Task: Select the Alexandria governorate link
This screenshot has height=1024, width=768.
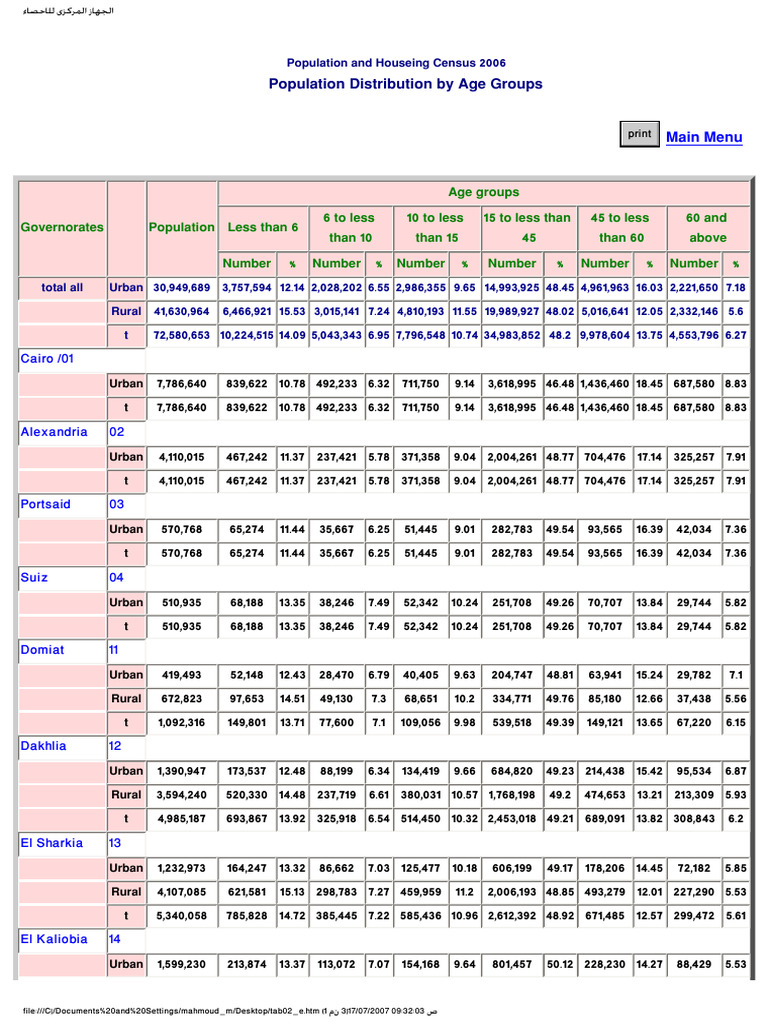Action: pos(54,432)
